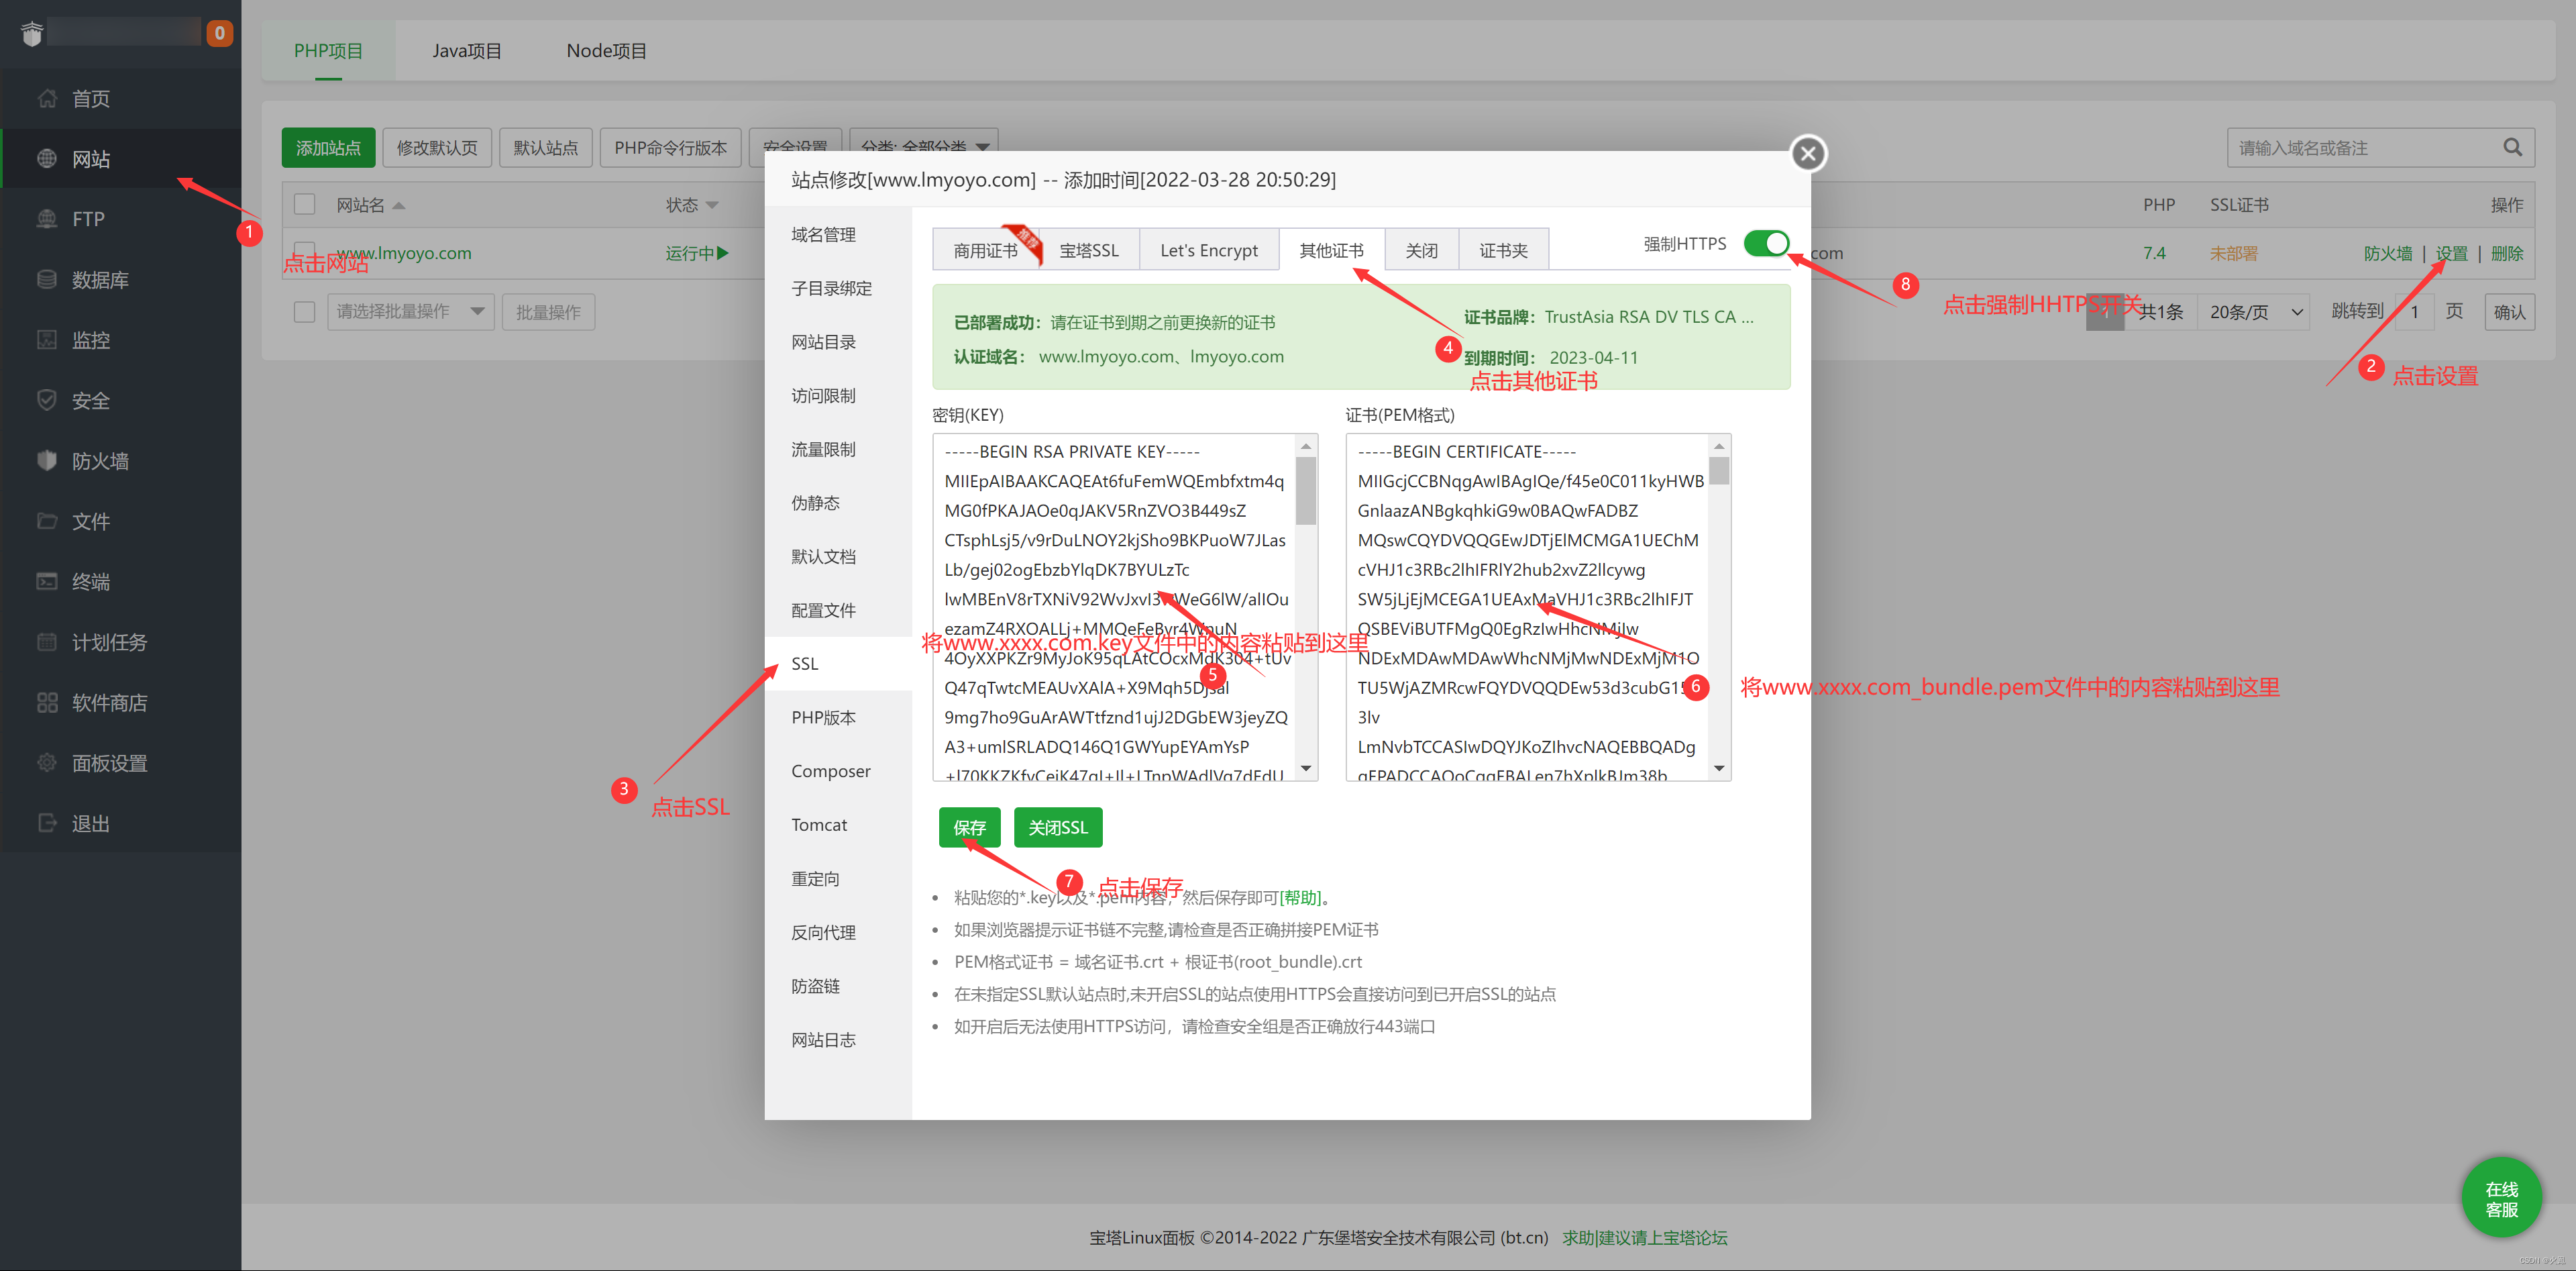Click the folder icon beside 文件

[46, 520]
